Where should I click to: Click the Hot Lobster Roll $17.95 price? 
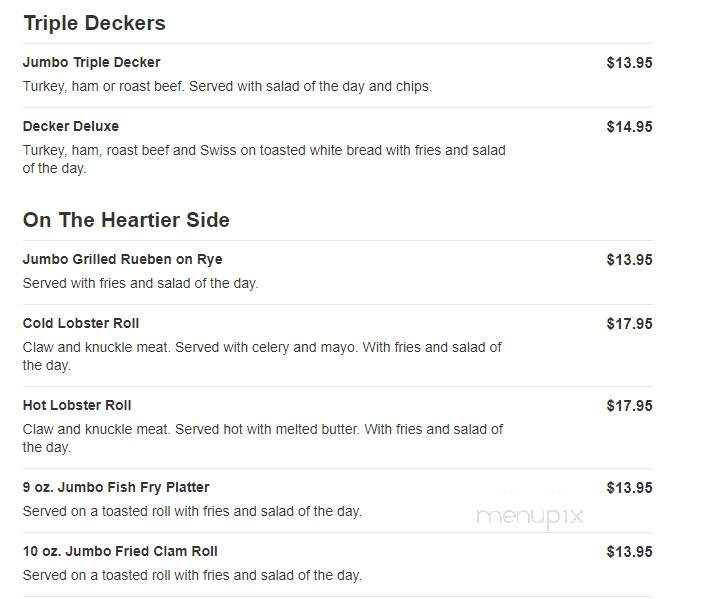(x=629, y=406)
